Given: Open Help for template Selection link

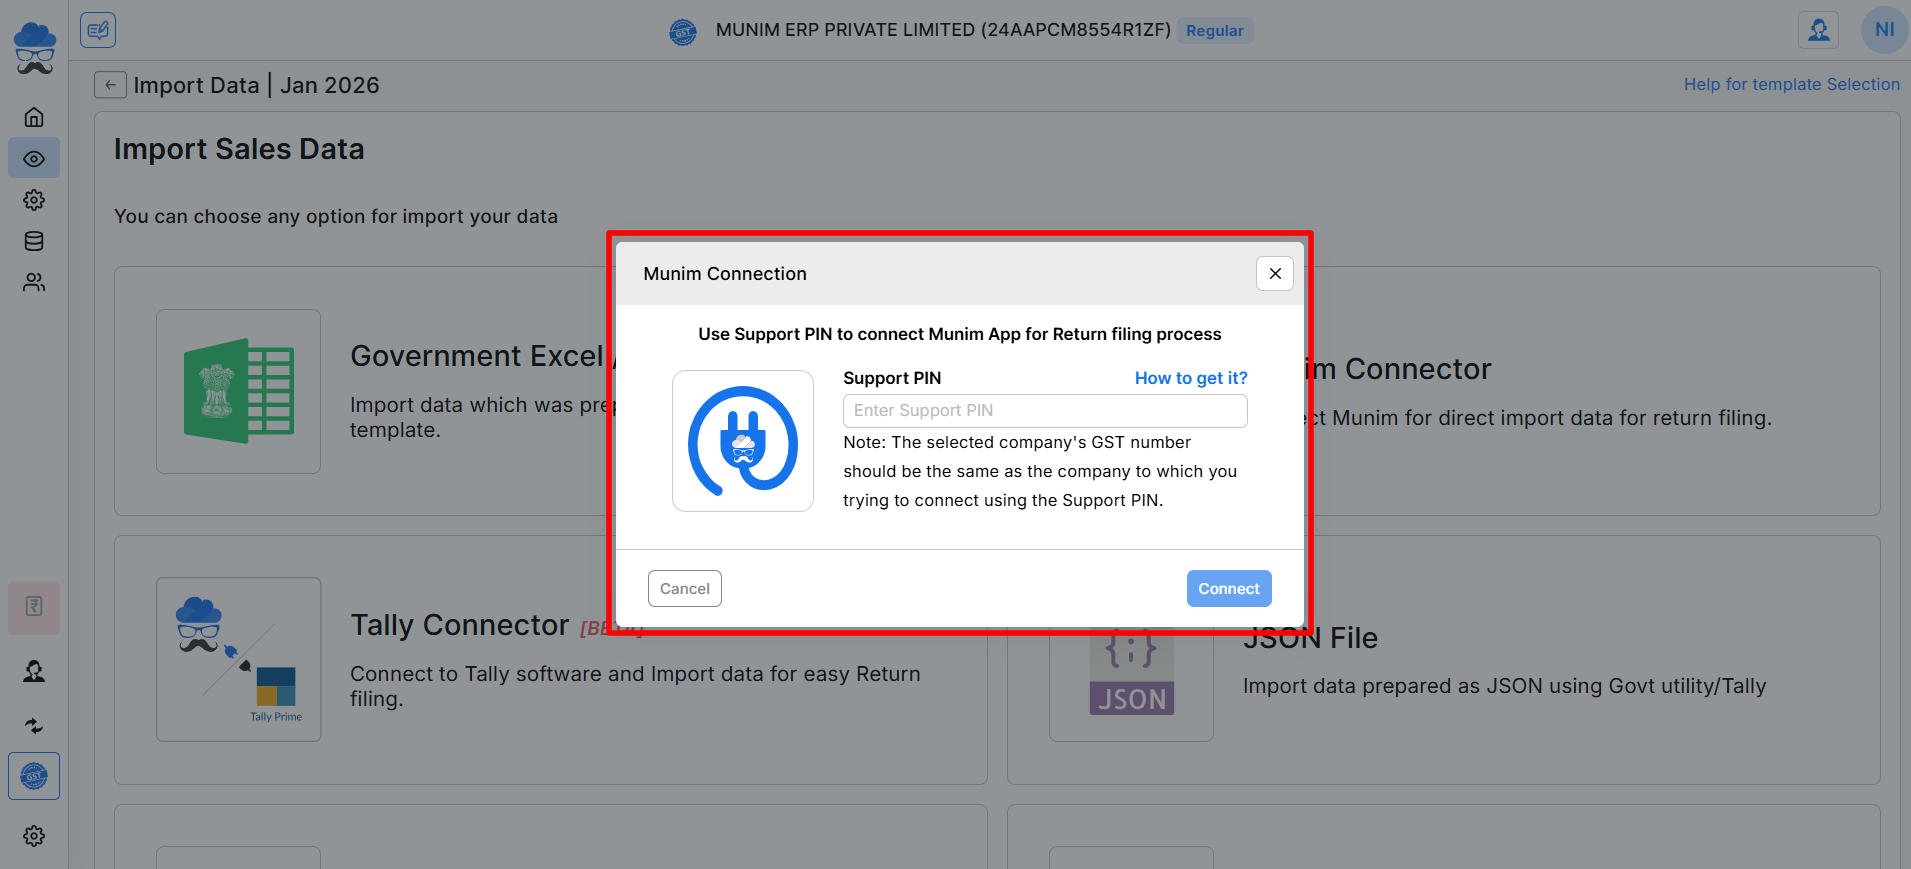Looking at the screenshot, I should coord(1791,85).
